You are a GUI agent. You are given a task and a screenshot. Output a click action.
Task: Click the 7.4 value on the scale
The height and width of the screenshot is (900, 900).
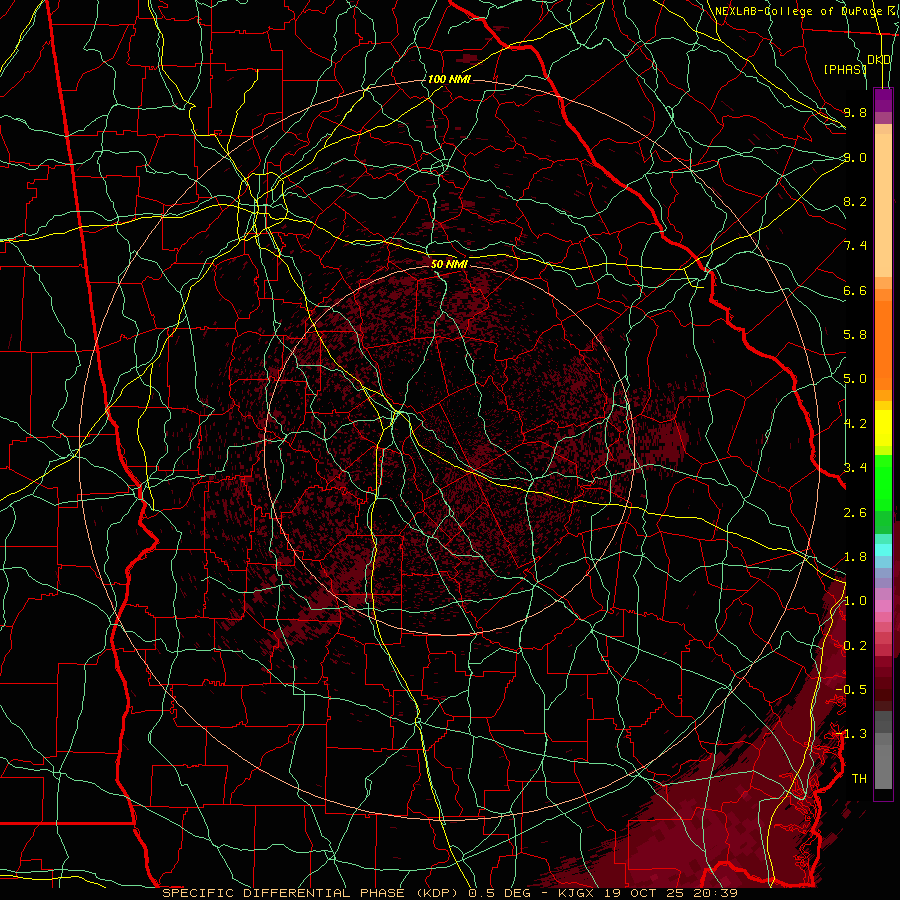click(855, 246)
